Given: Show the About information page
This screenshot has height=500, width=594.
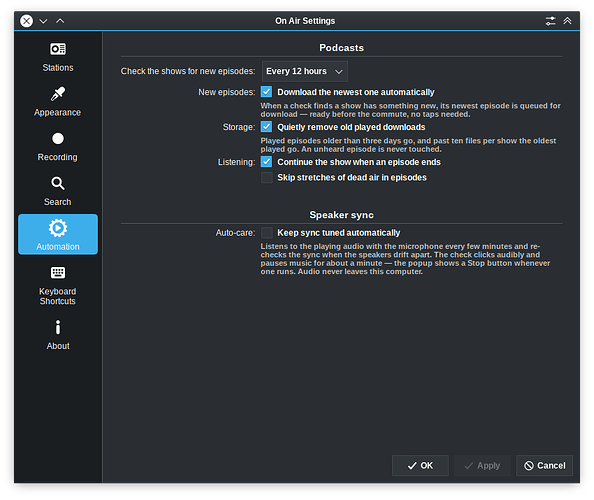Looking at the screenshot, I should click(58, 335).
